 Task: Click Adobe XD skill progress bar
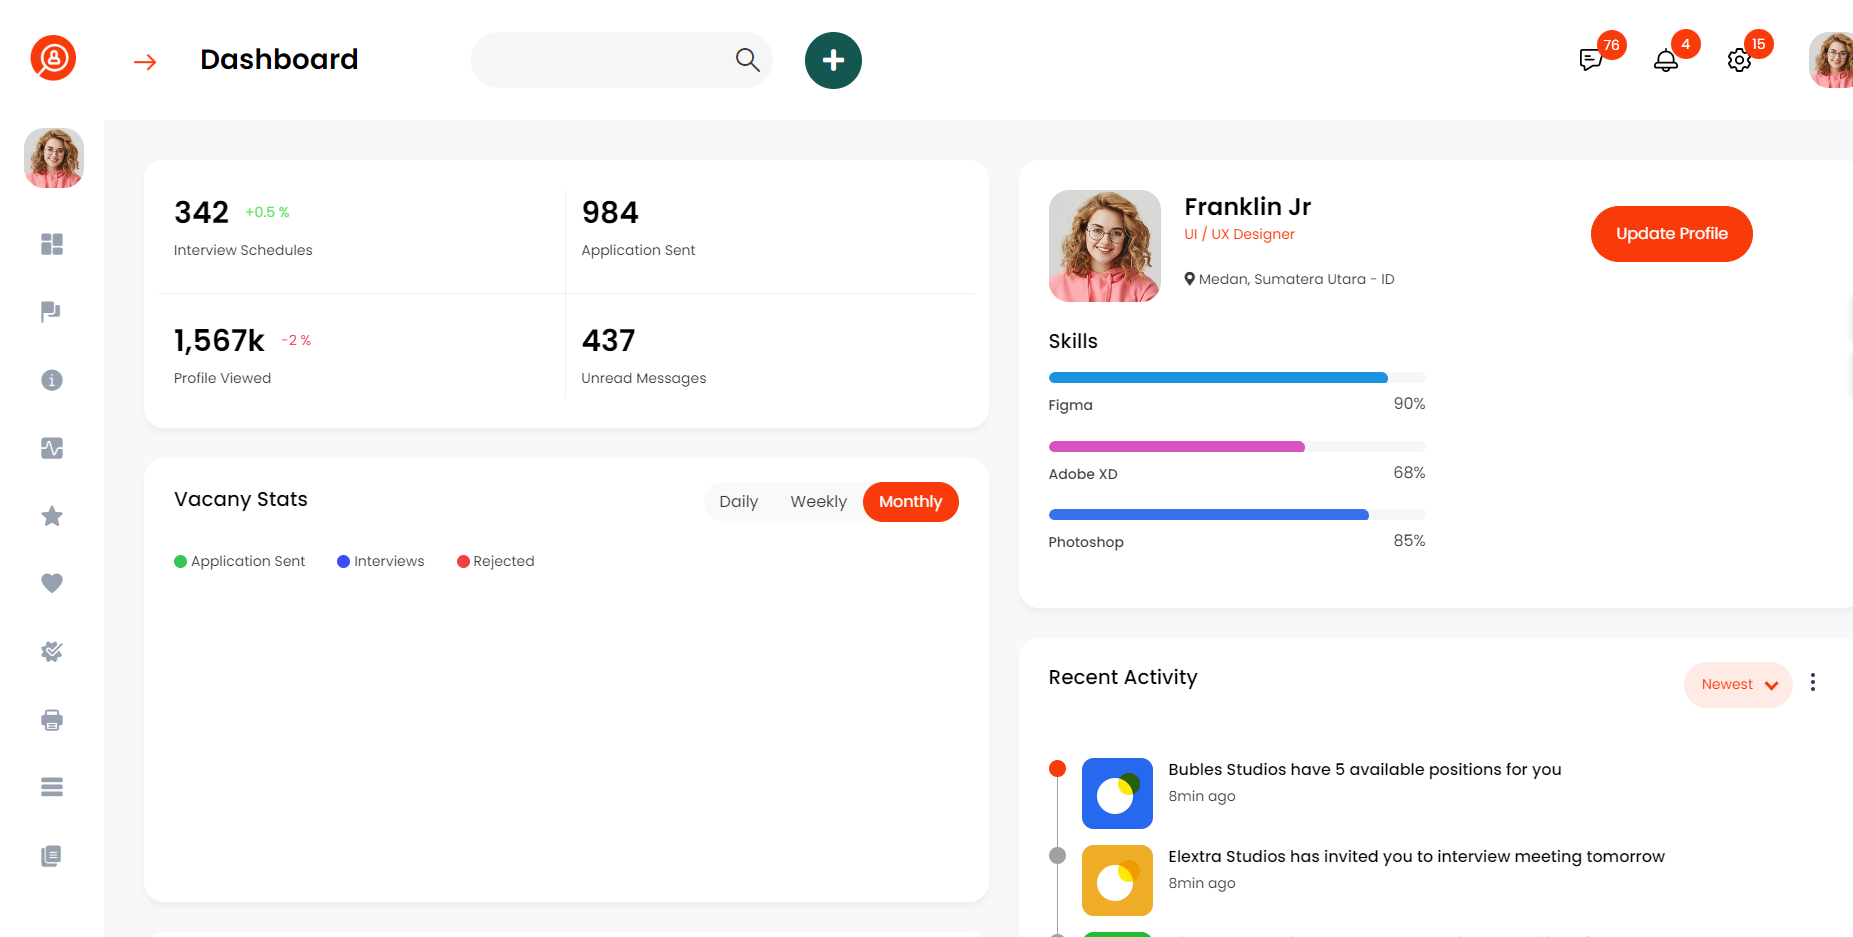coord(1237,447)
